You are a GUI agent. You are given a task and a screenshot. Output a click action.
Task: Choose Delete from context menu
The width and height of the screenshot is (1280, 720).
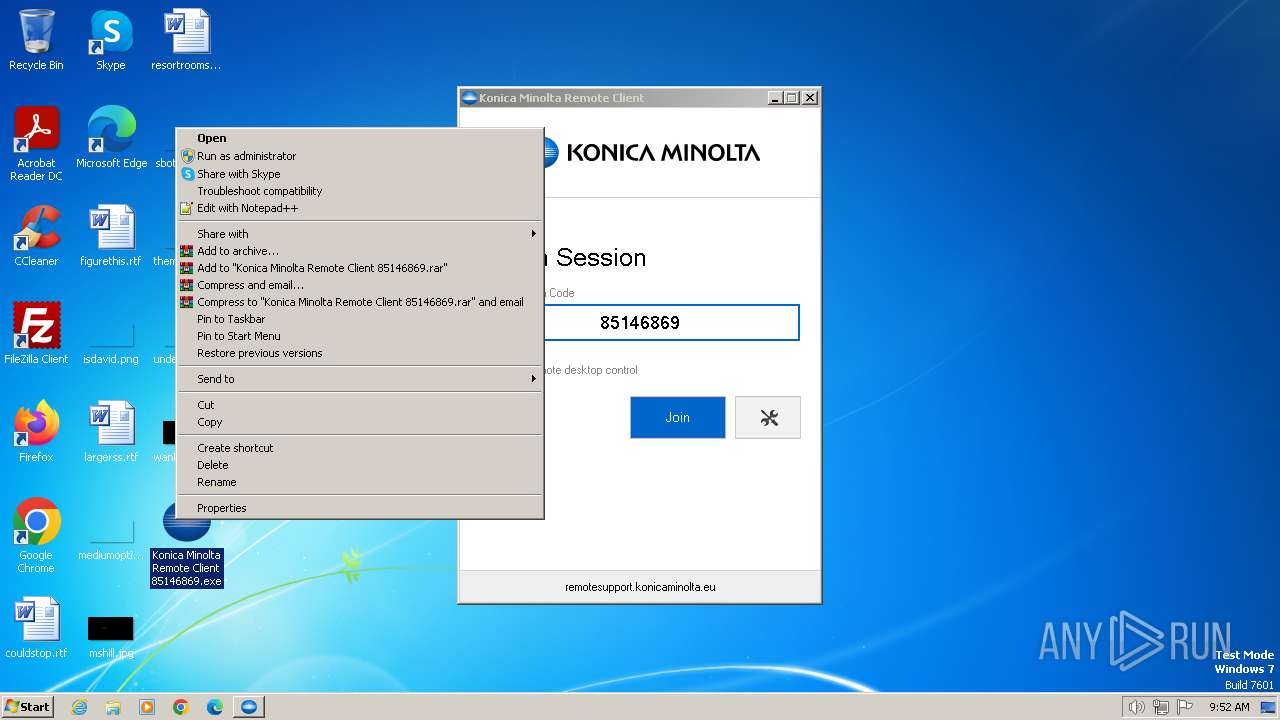(x=360, y=465)
